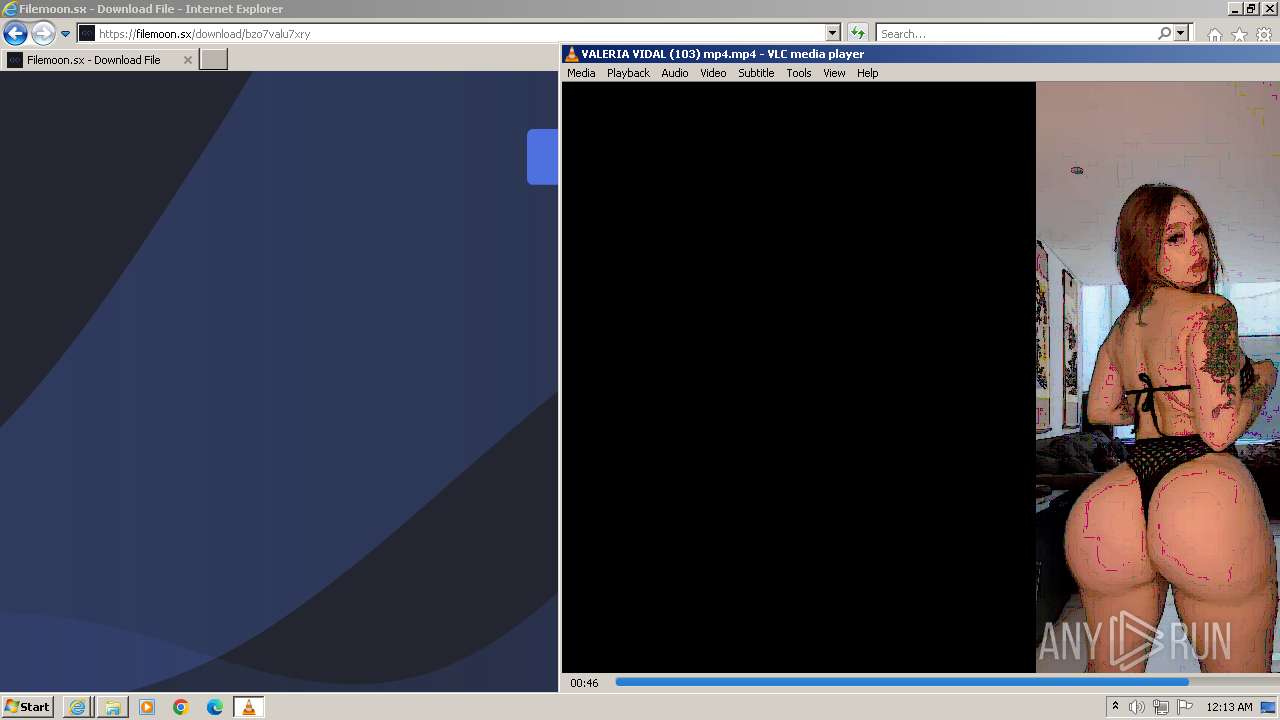The image size is (1280, 720).
Task: Click the VLC cone title bar icon
Action: (x=571, y=54)
